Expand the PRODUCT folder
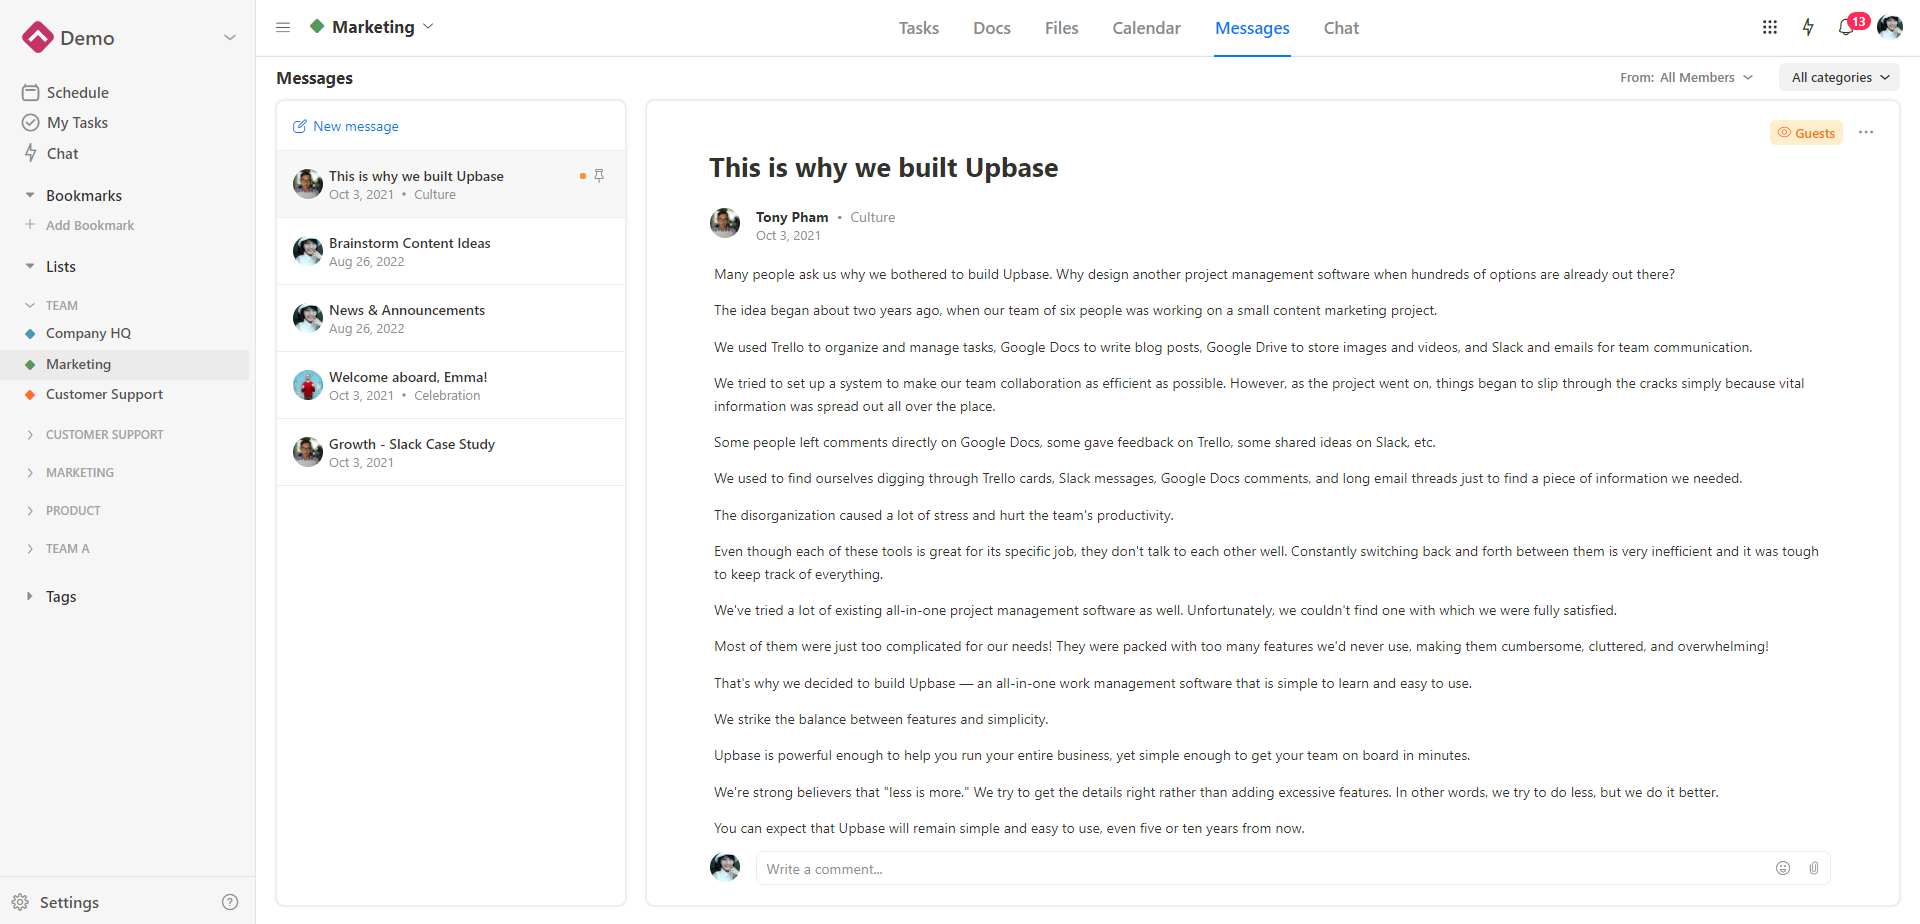Viewport: 1920px width, 924px height. point(30,511)
